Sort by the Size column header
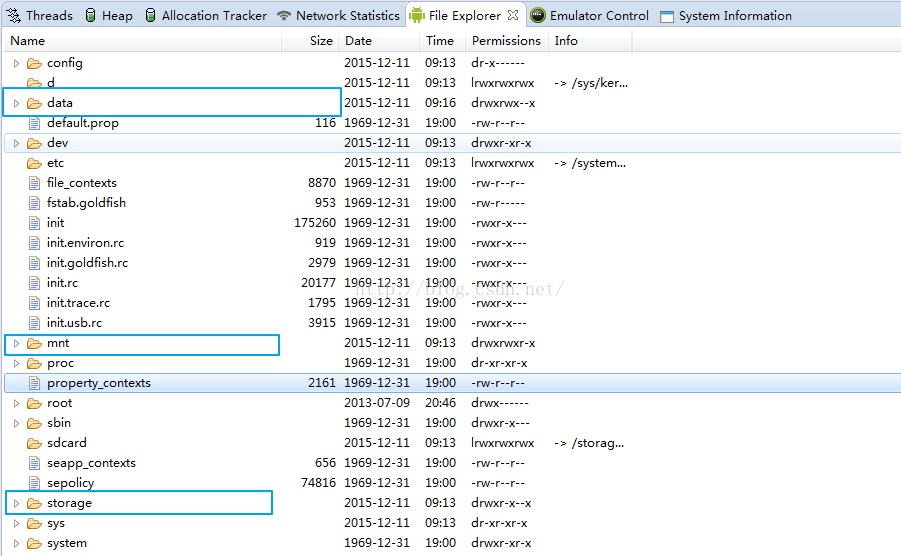 (320, 41)
